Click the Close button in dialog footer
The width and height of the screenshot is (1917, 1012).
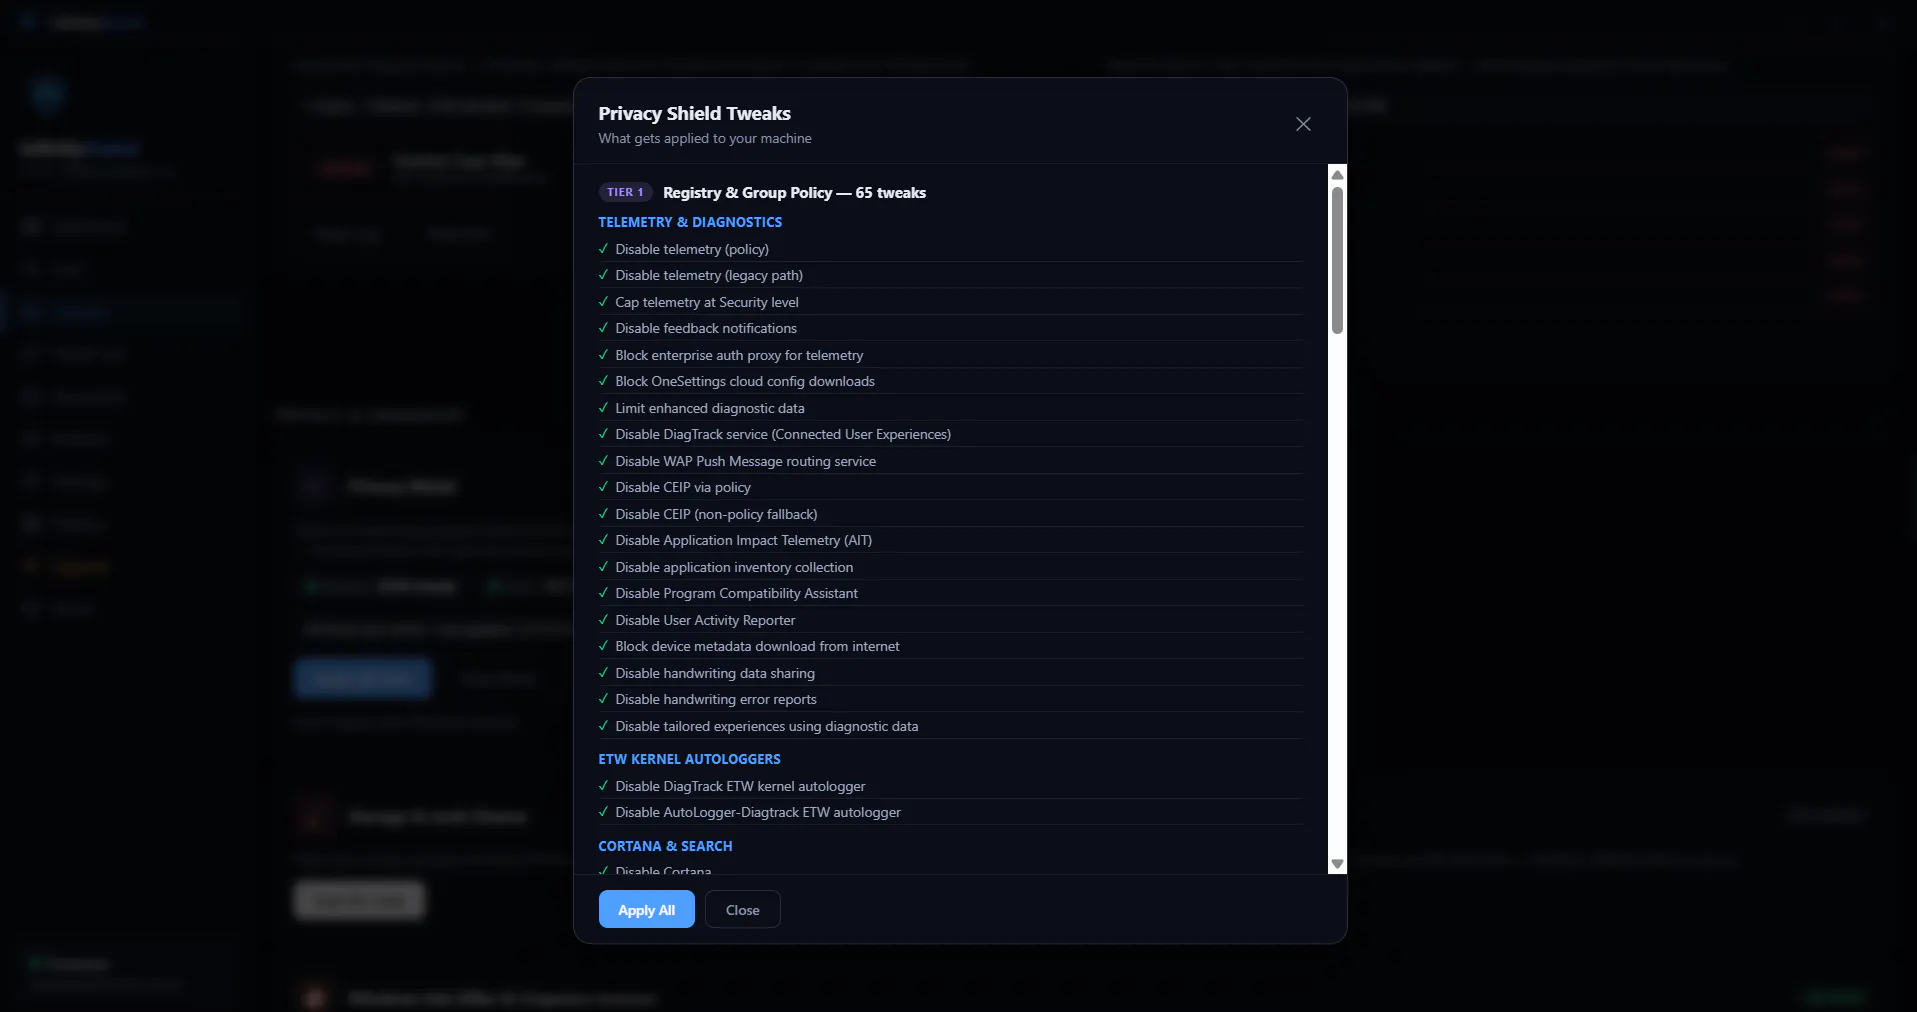[742, 910]
